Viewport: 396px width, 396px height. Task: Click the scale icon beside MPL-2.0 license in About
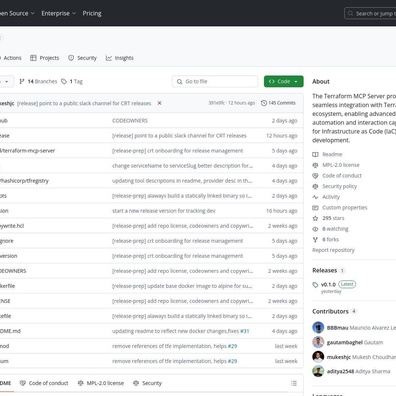coord(315,165)
